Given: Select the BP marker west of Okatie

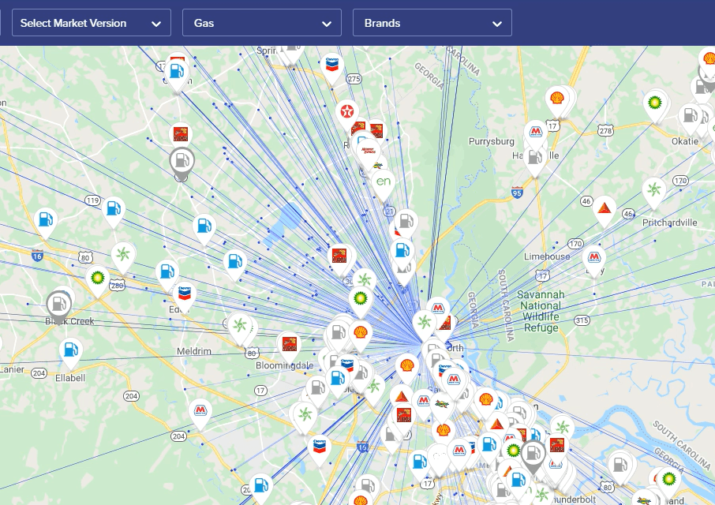Looking at the screenshot, I should pos(655,105).
